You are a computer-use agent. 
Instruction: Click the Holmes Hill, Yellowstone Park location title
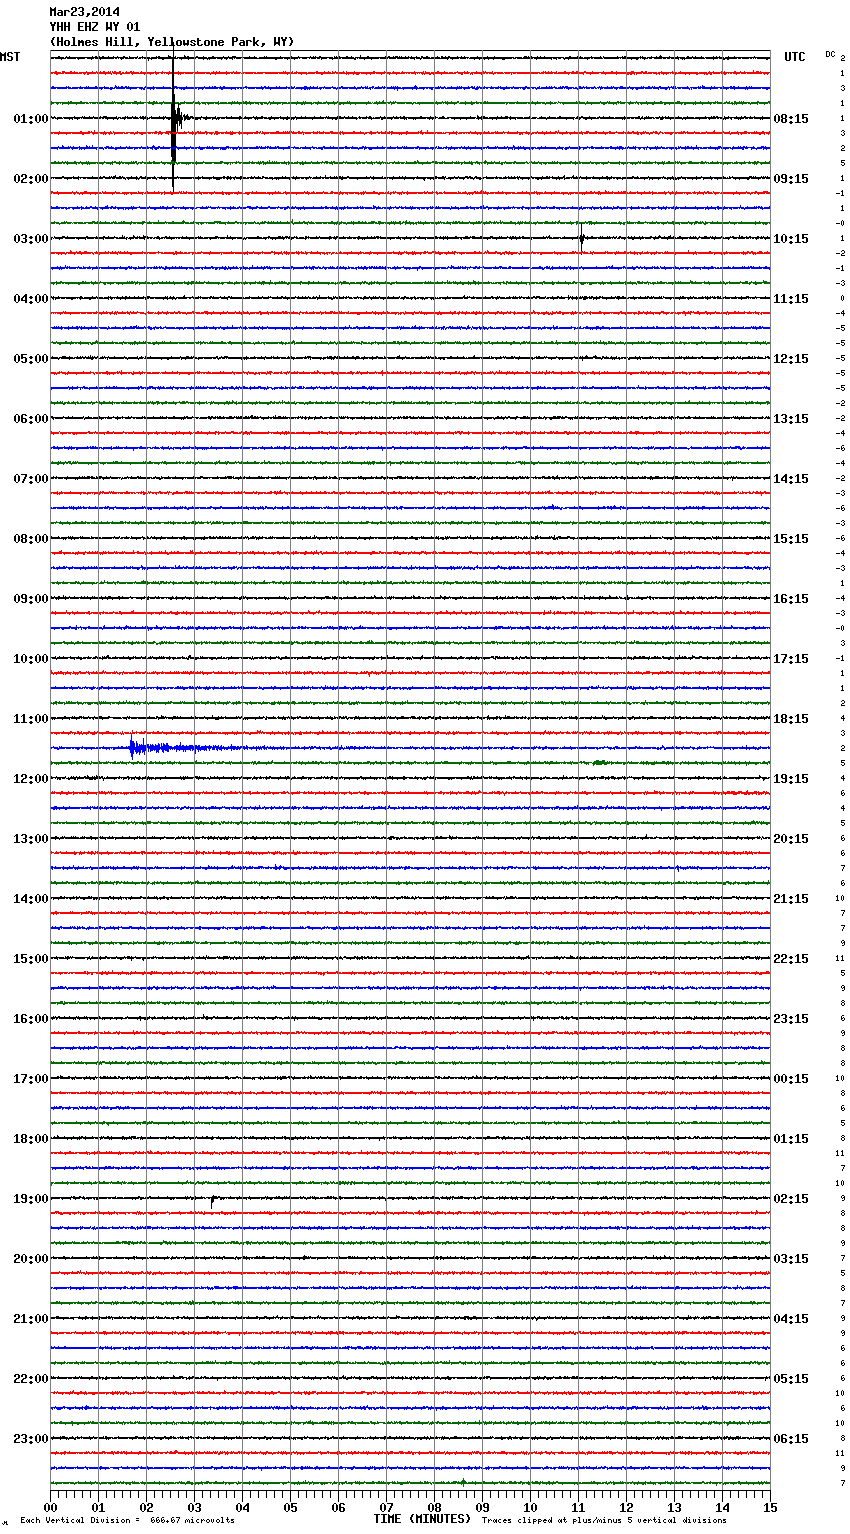pyautogui.click(x=172, y=42)
